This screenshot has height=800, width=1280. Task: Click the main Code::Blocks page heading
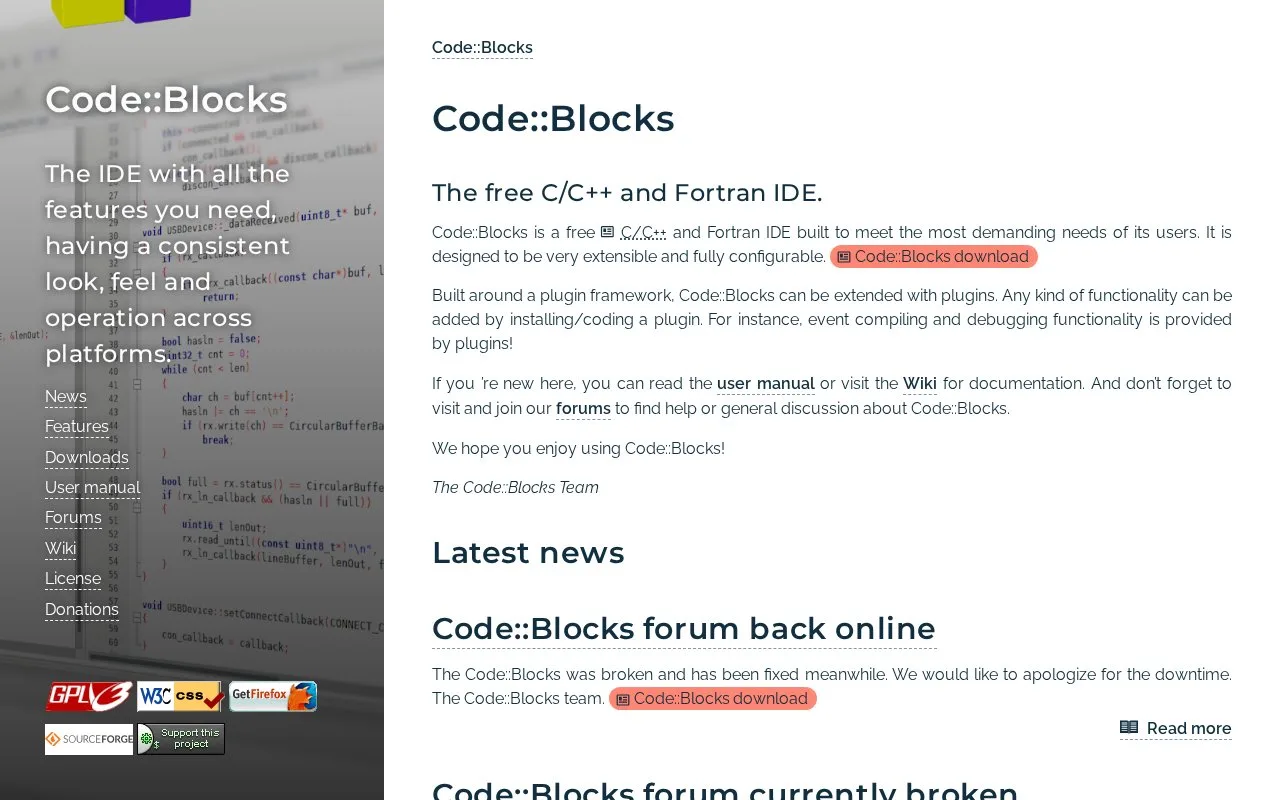pos(553,119)
